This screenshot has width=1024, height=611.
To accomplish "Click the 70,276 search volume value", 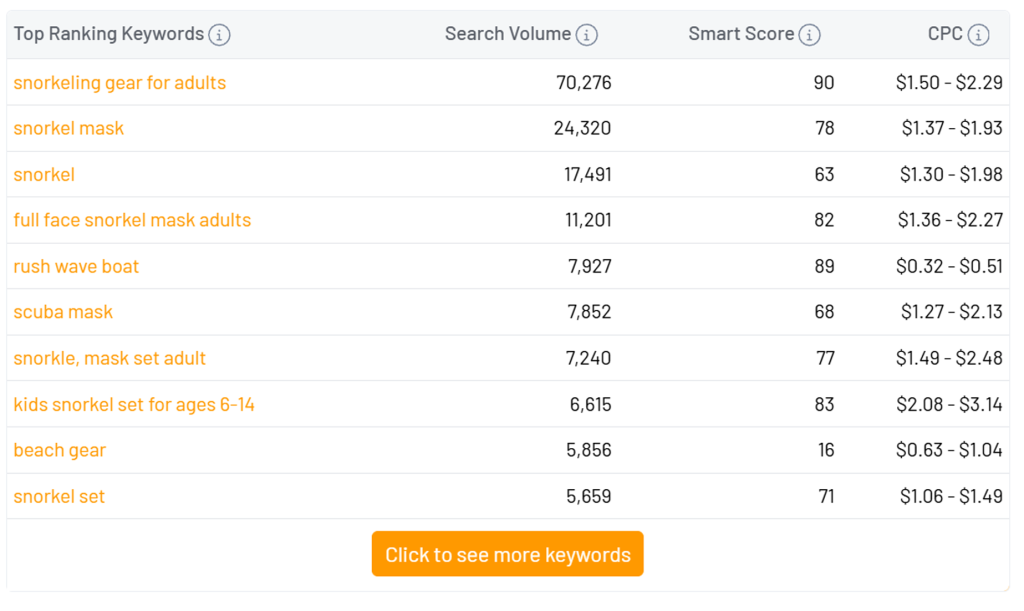I will point(583,83).
